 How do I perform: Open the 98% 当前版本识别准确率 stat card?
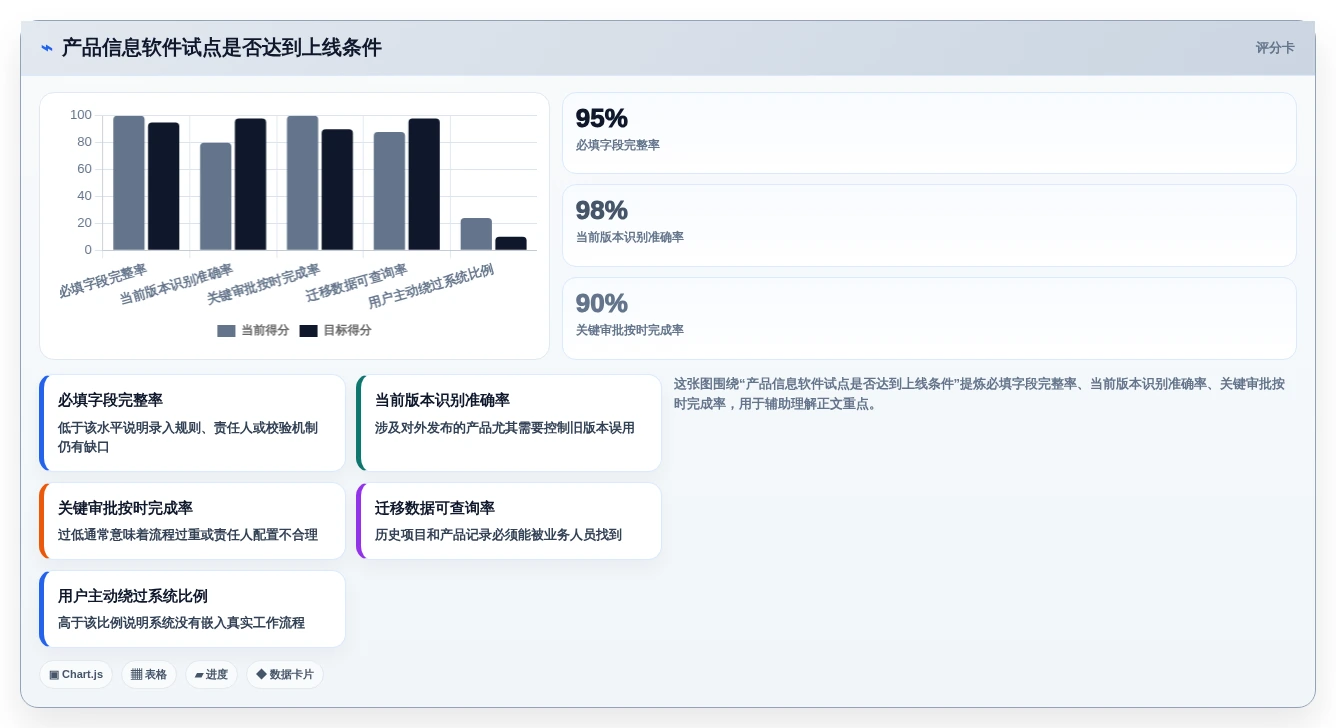tap(929, 225)
